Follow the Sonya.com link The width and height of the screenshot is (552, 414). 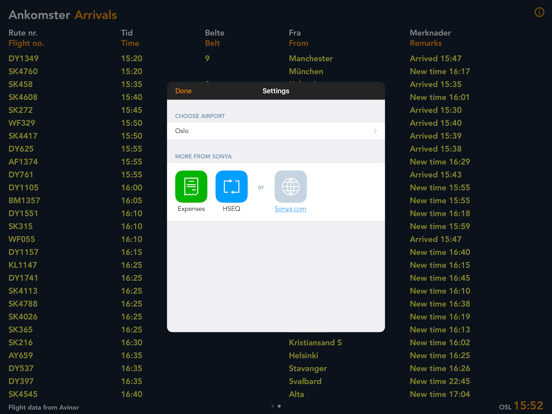tap(290, 209)
